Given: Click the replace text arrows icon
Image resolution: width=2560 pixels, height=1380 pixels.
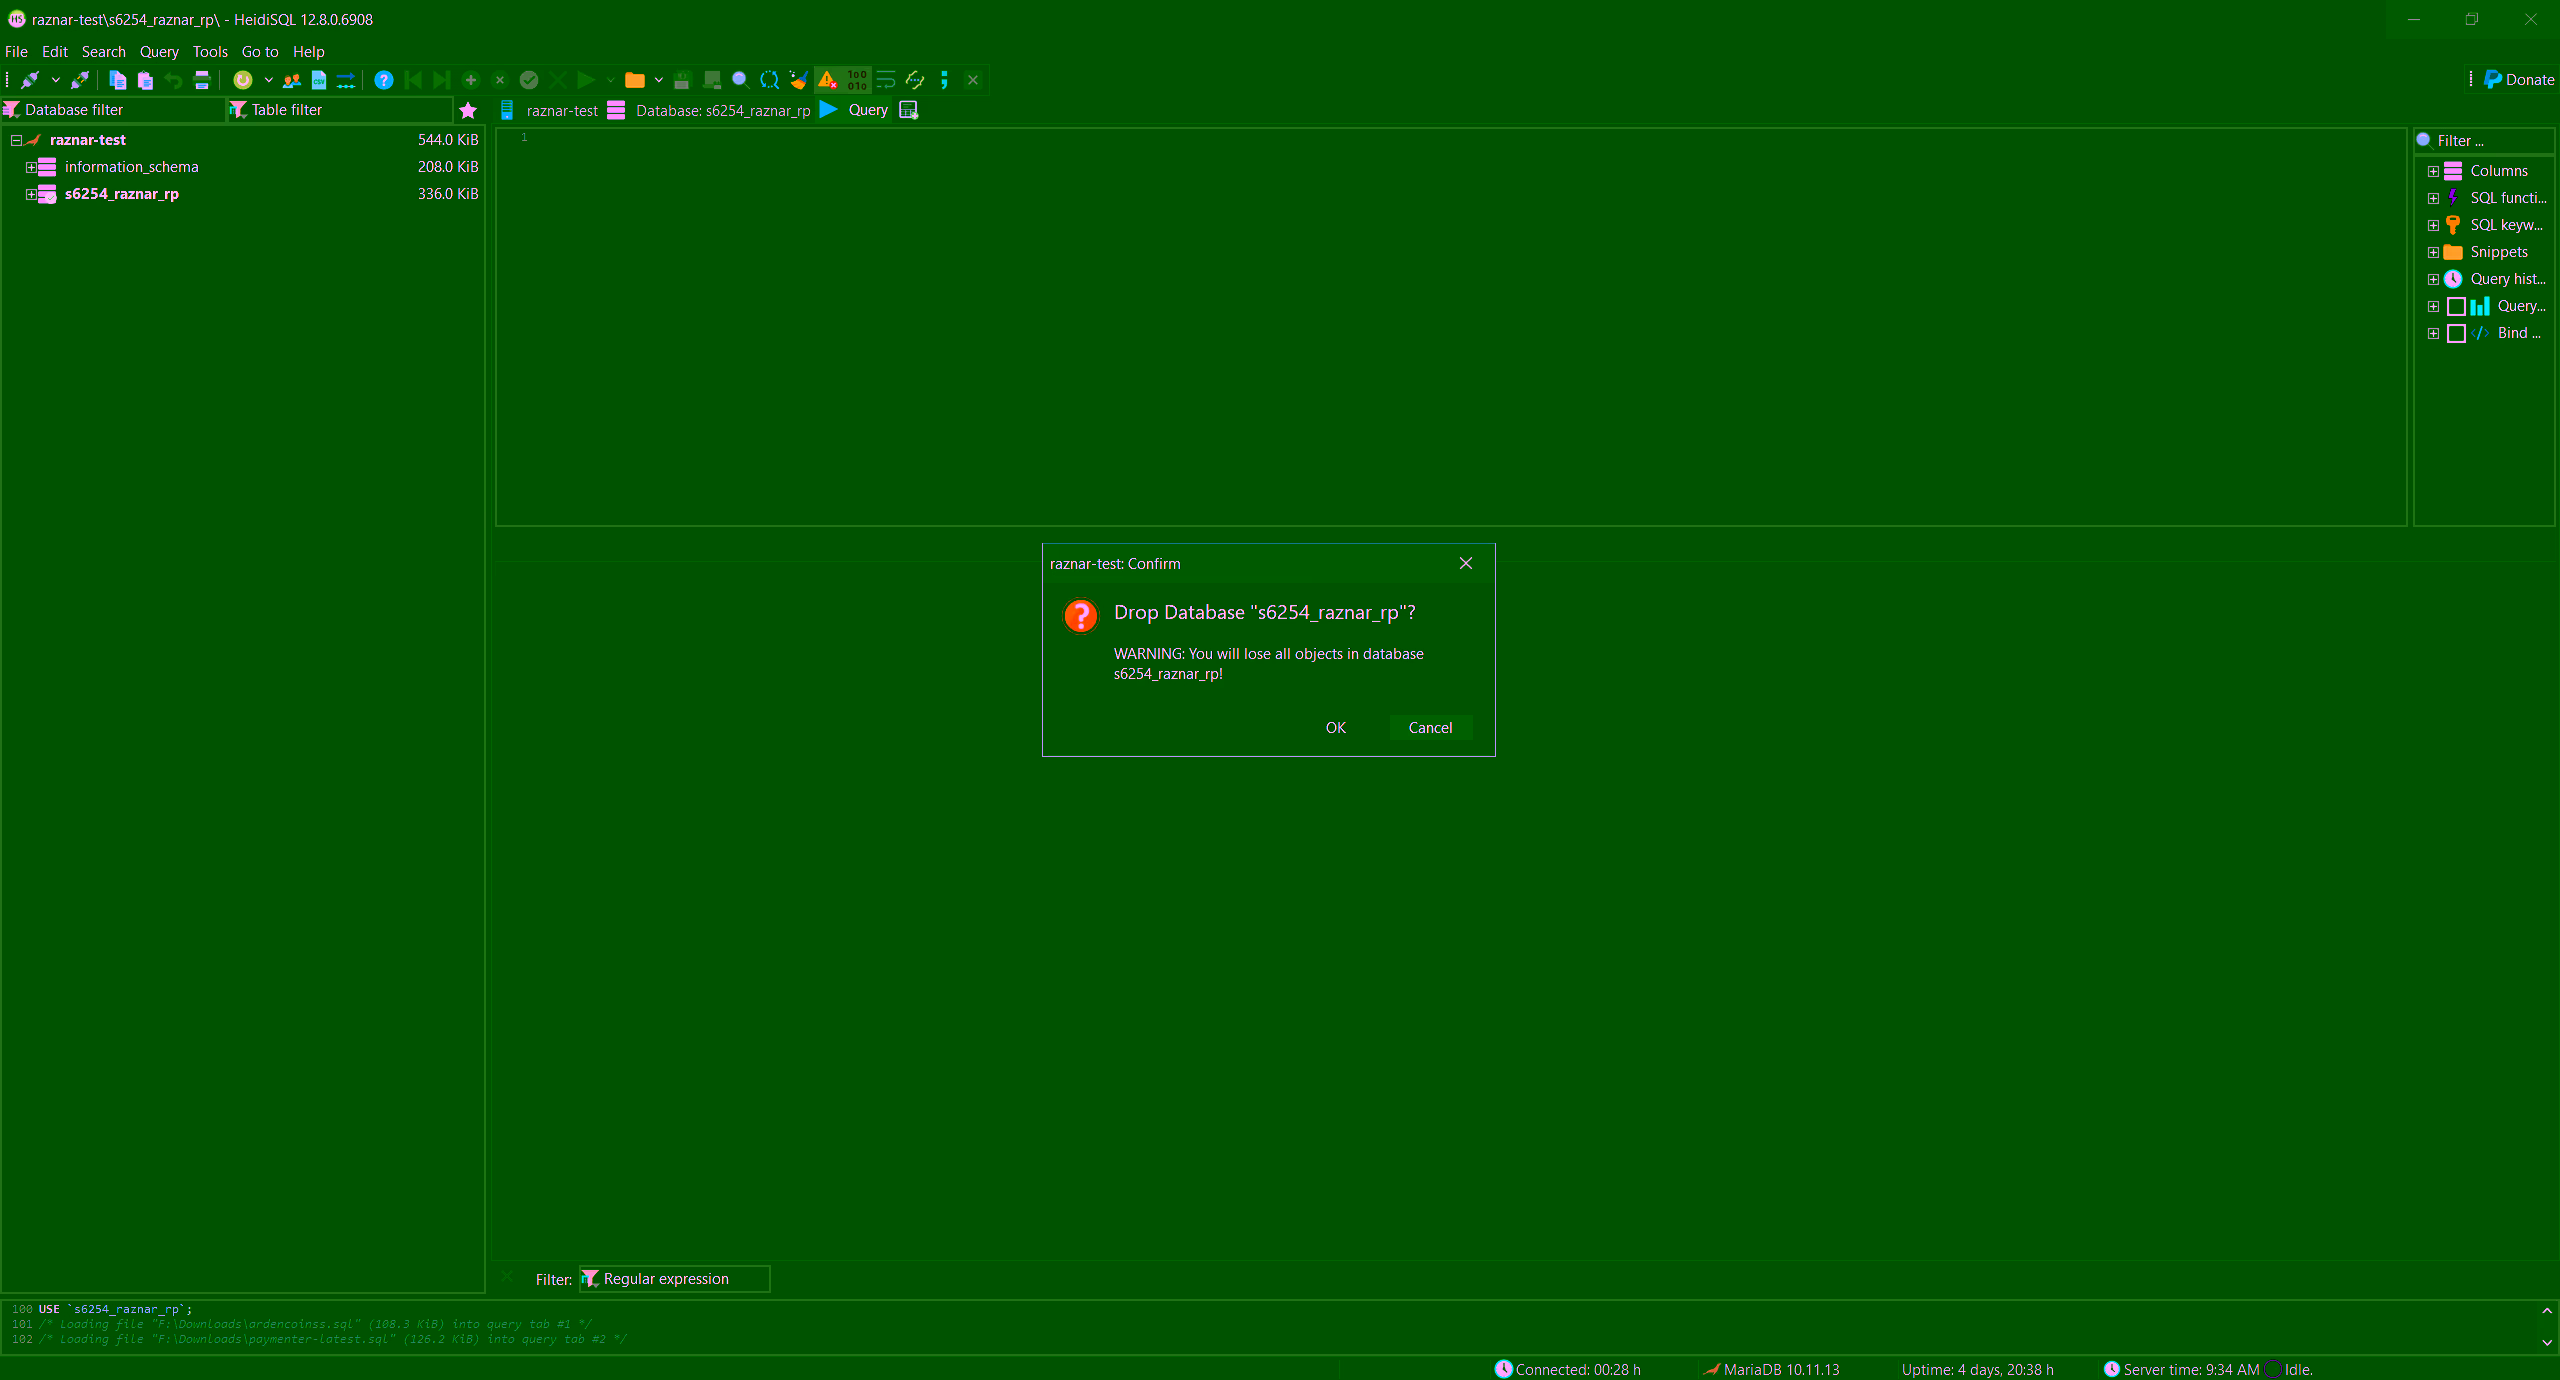Looking at the screenshot, I should pos(769,80).
